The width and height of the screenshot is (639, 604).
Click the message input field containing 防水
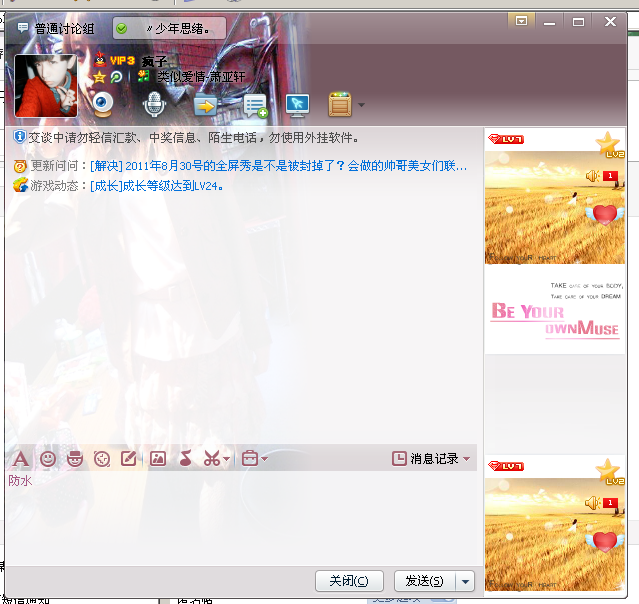click(x=241, y=517)
